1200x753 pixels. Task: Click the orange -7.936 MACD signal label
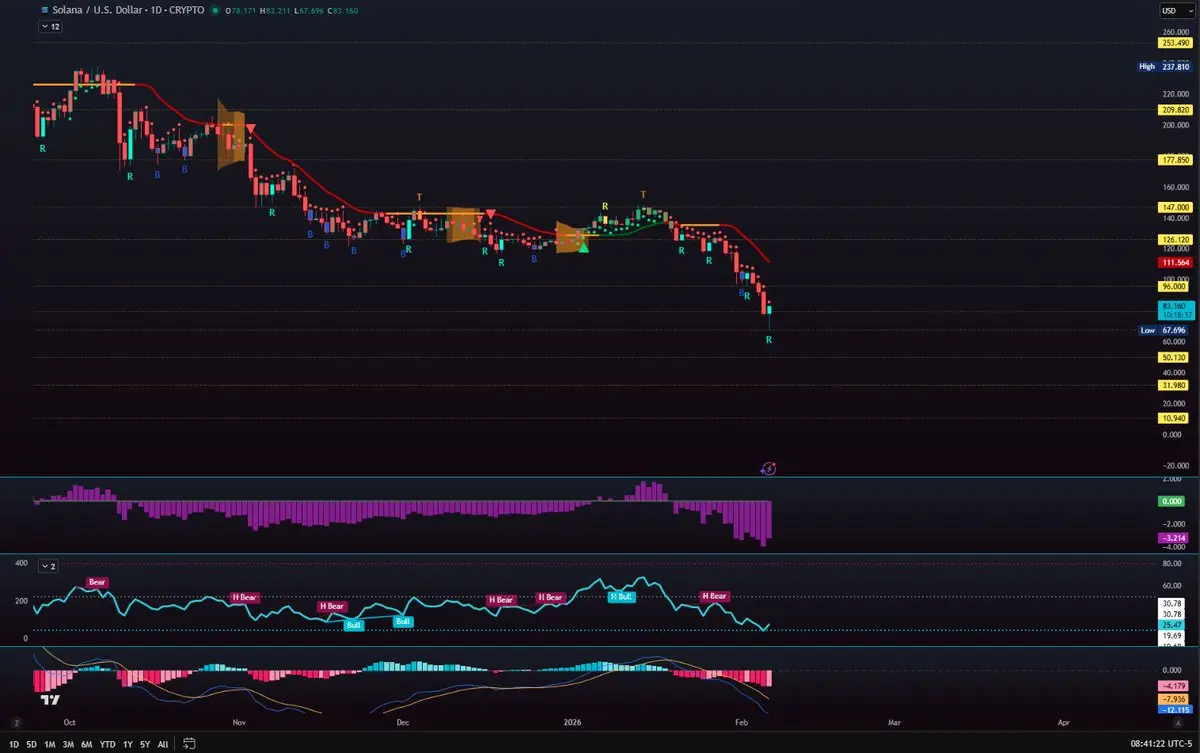tap(1174, 698)
